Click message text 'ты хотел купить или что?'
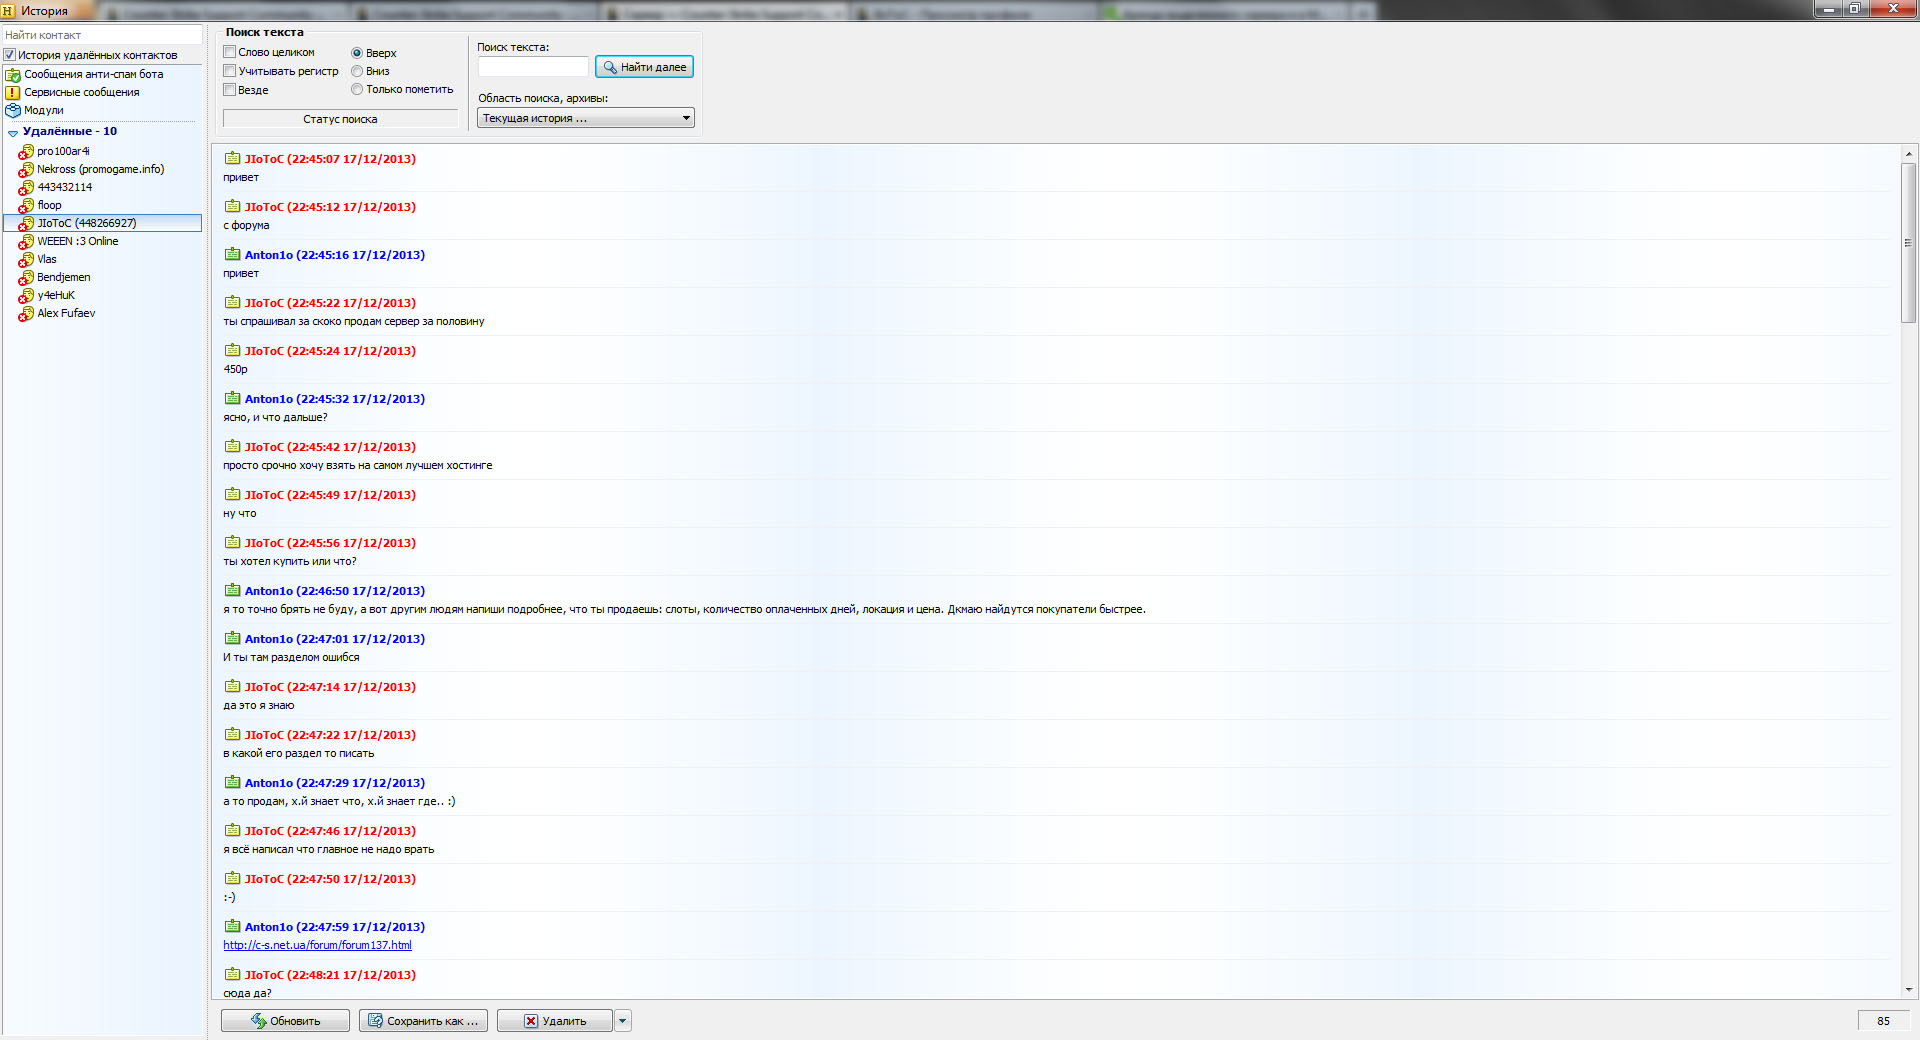The height and width of the screenshot is (1040, 1920). click(290, 561)
